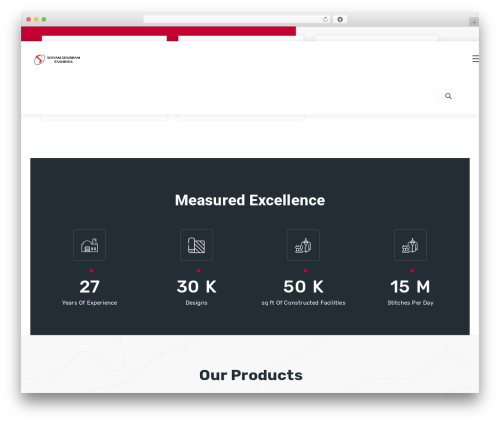
Task: Click the search magnifier icon
Action: 448,96
